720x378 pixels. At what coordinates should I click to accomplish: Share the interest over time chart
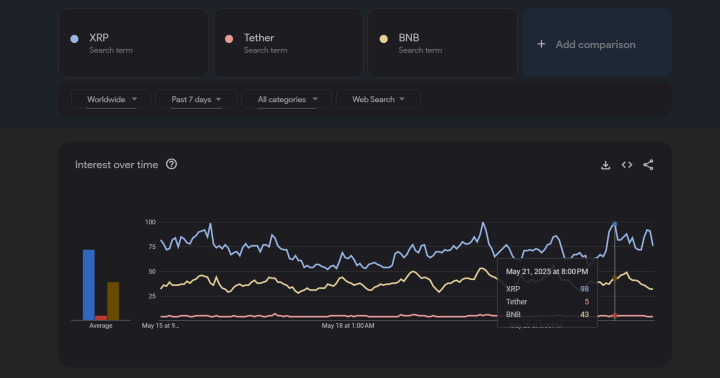[648, 165]
